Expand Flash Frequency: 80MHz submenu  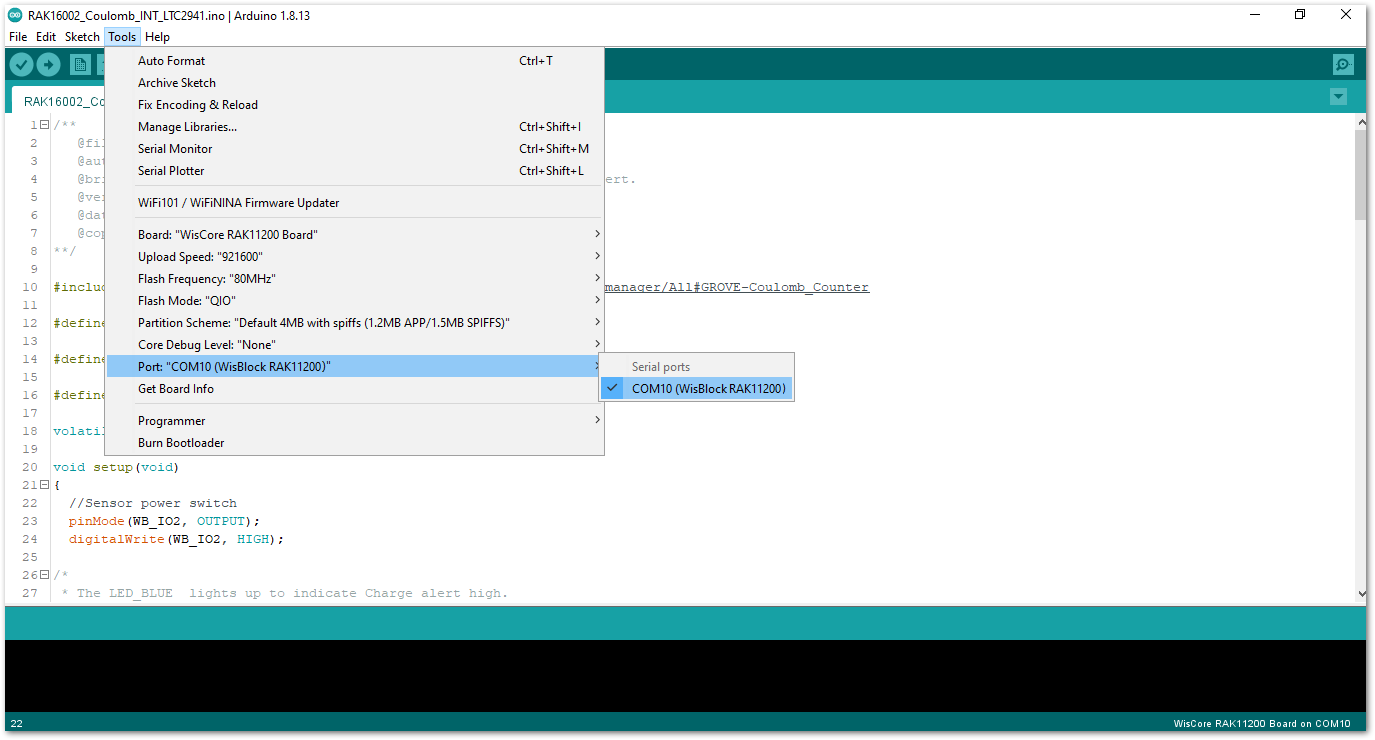(355, 279)
